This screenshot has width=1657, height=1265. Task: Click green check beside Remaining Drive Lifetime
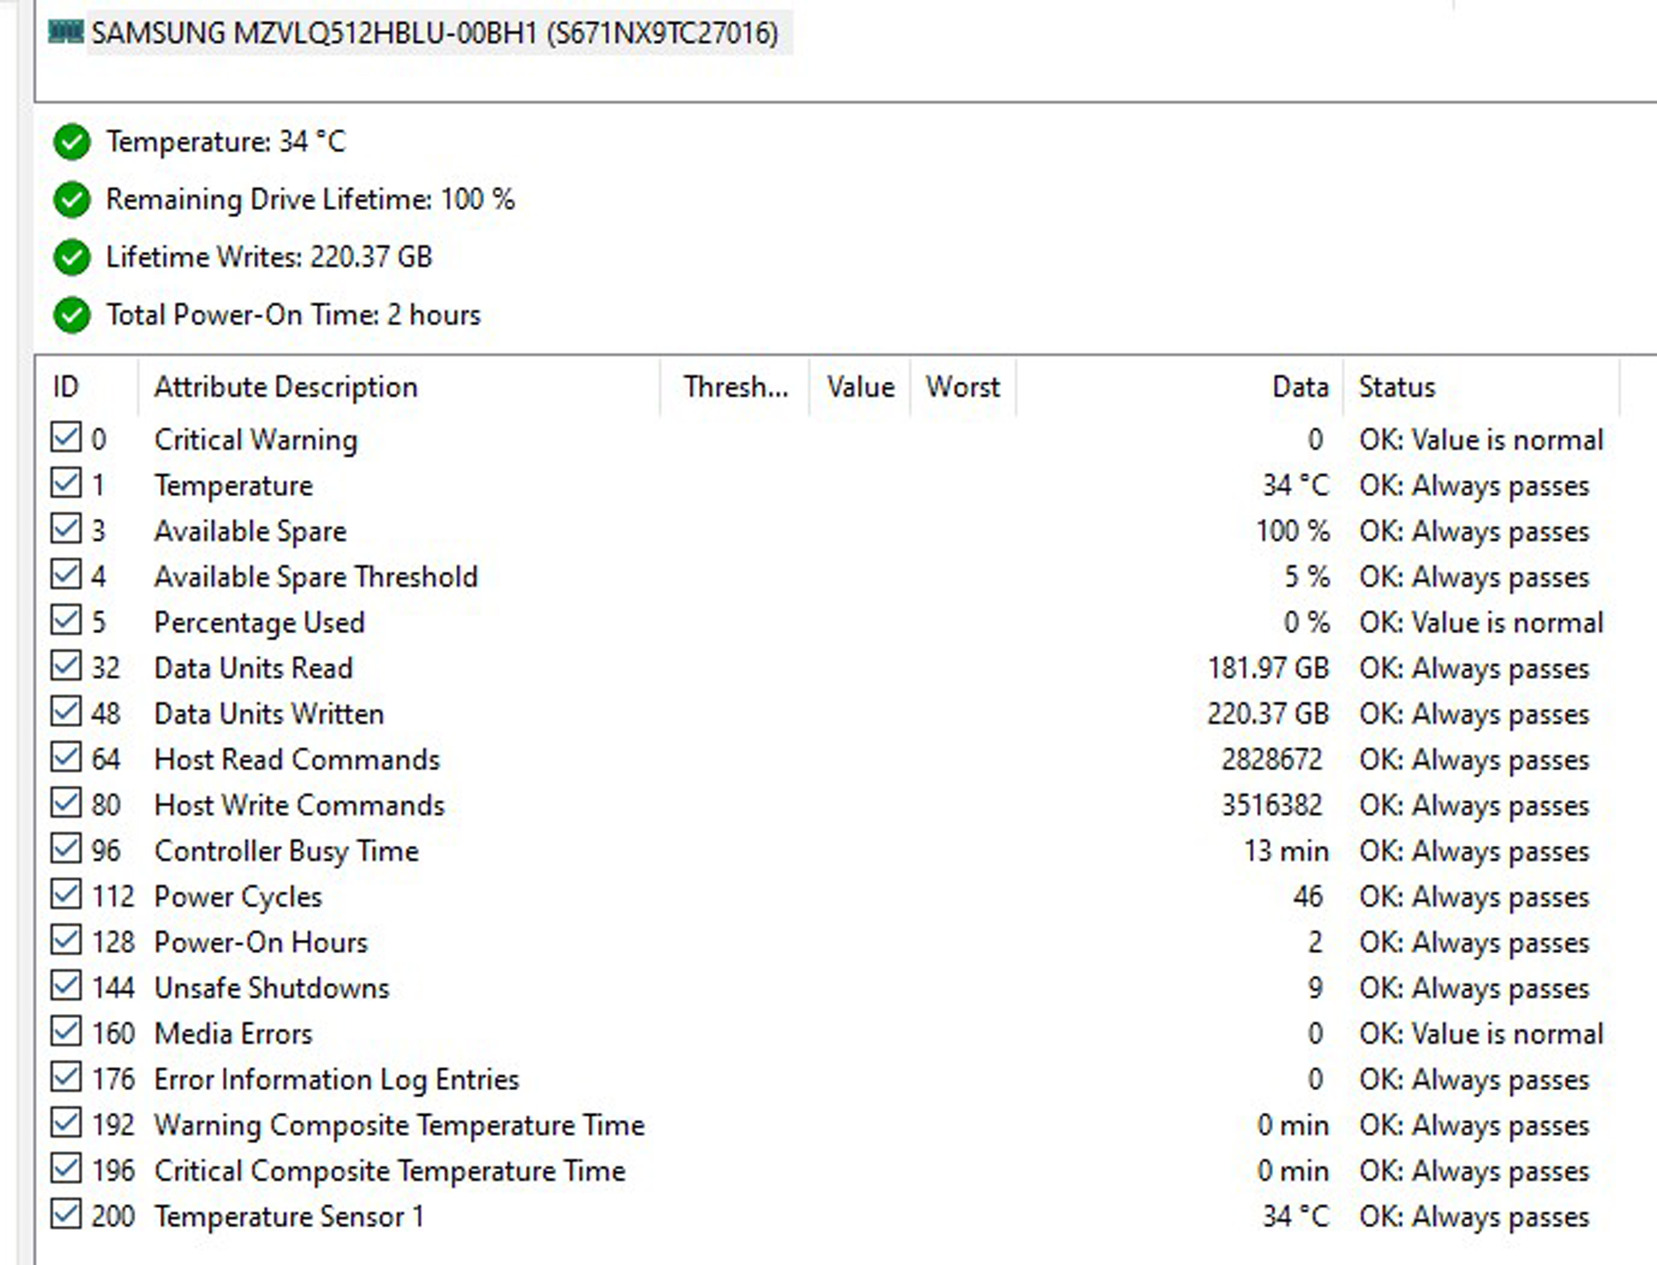coord(72,200)
